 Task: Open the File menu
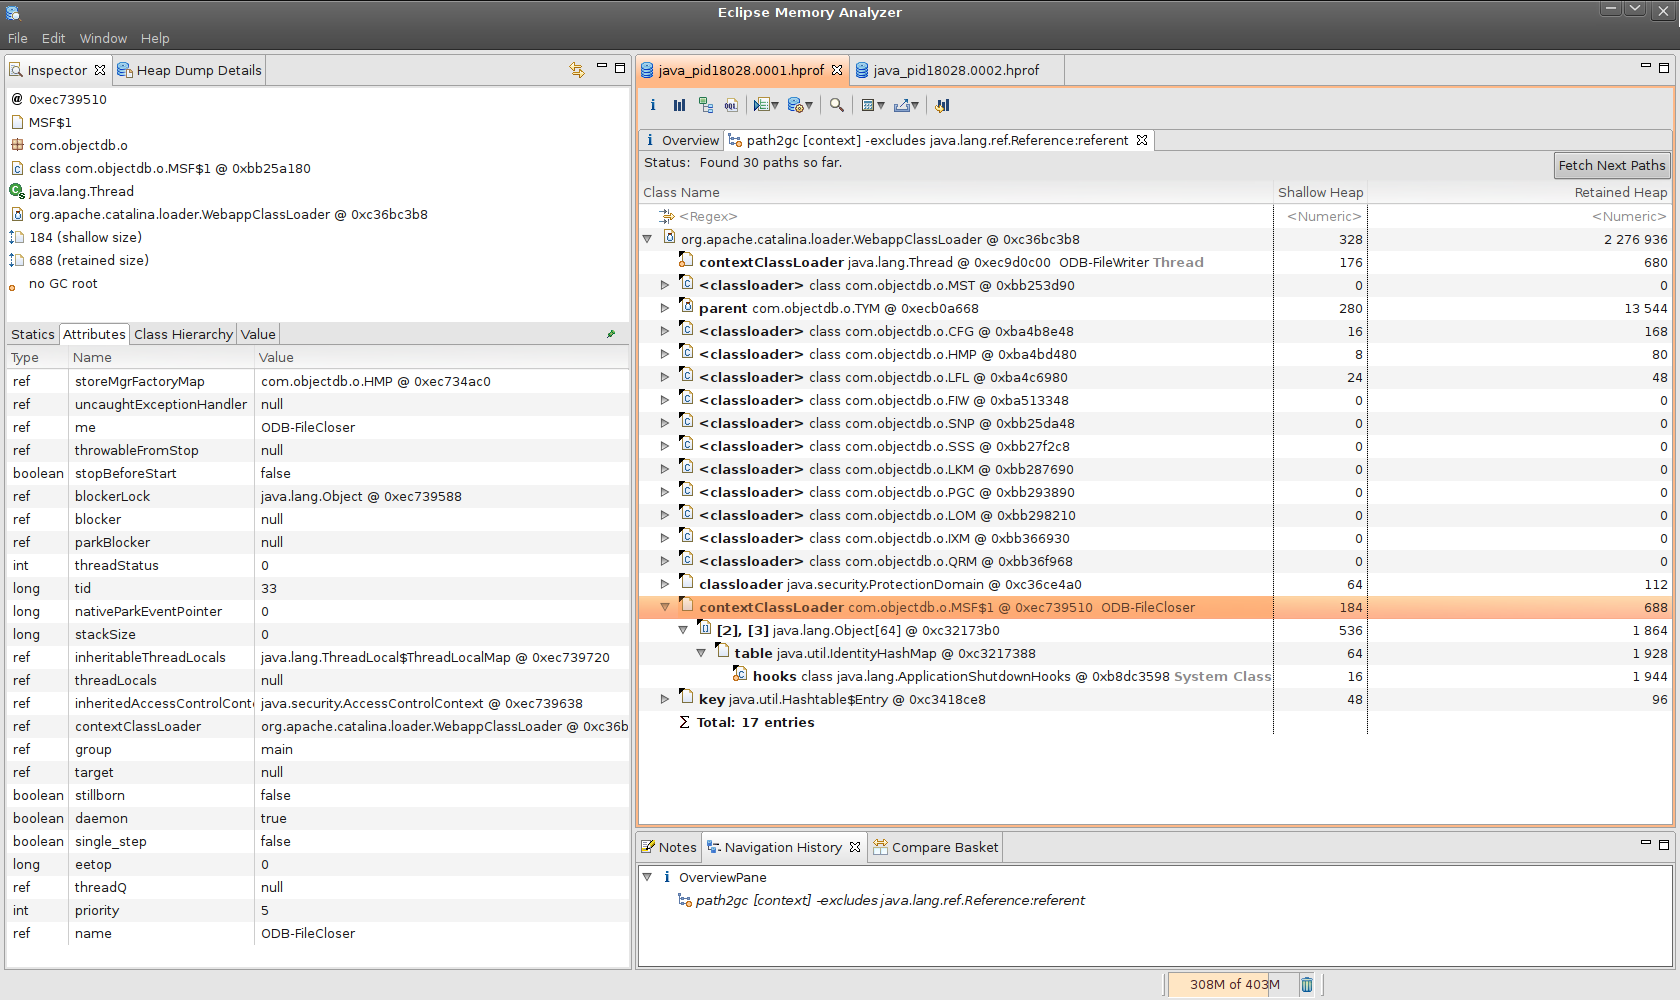pyautogui.click(x=18, y=38)
